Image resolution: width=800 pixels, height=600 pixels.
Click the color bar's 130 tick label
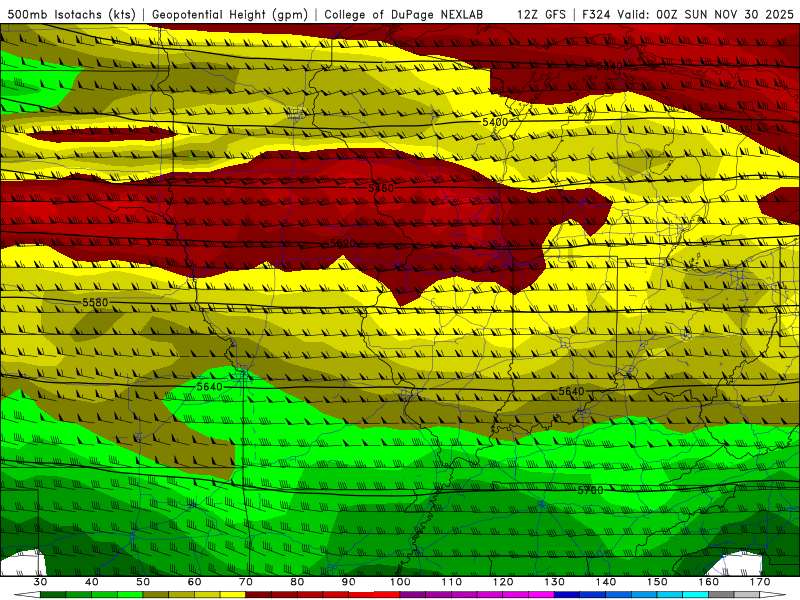click(555, 582)
